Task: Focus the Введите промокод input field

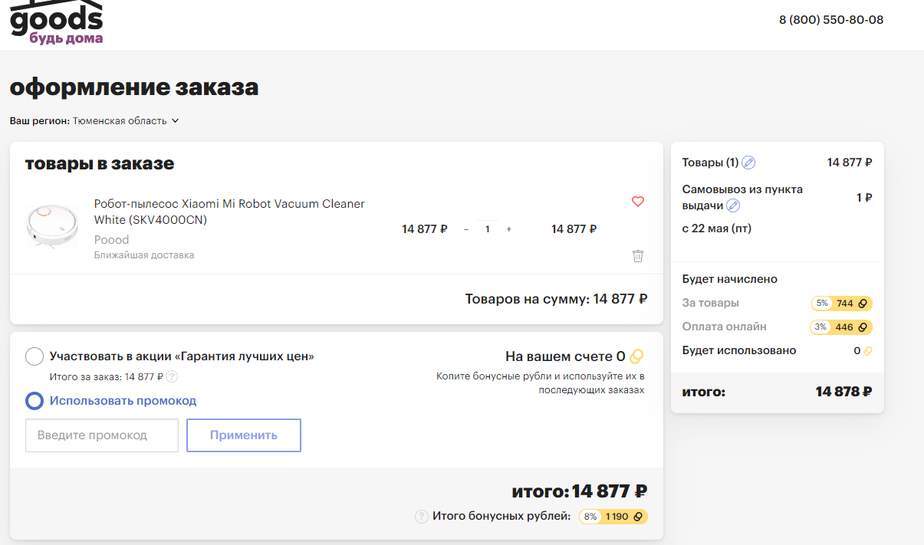Action: pos(102,435)
